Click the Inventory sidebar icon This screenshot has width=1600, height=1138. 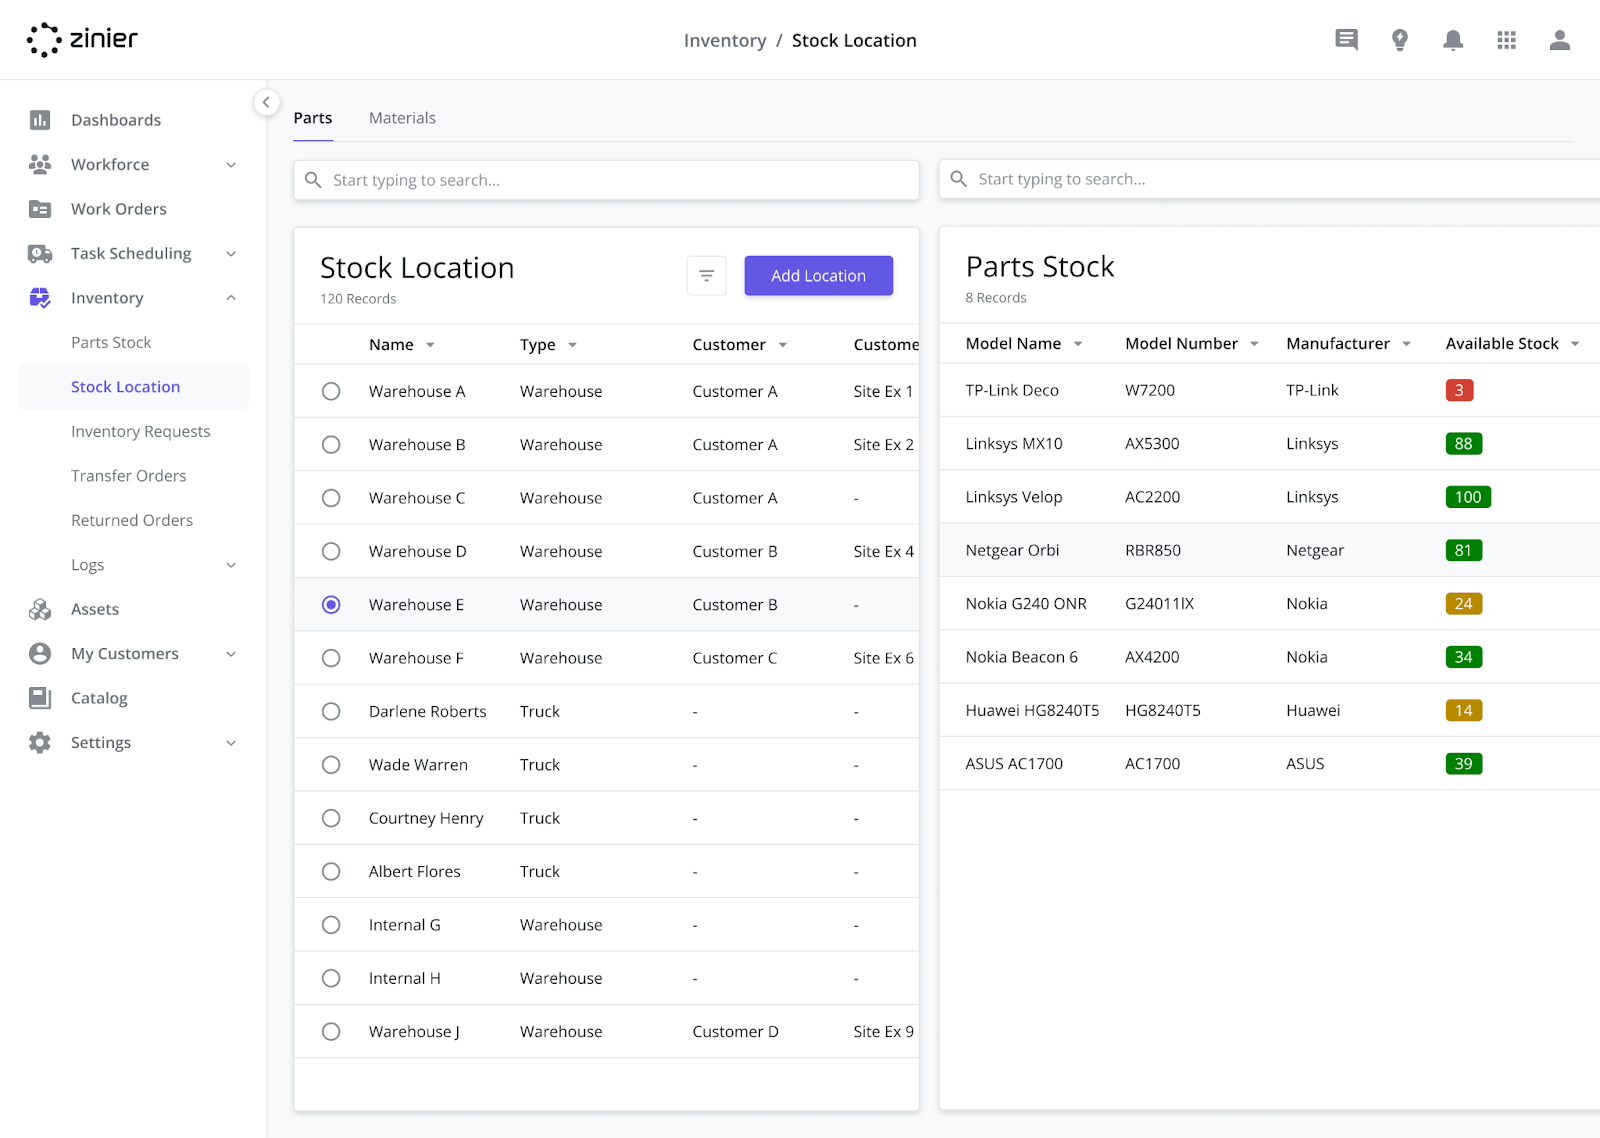40,298
